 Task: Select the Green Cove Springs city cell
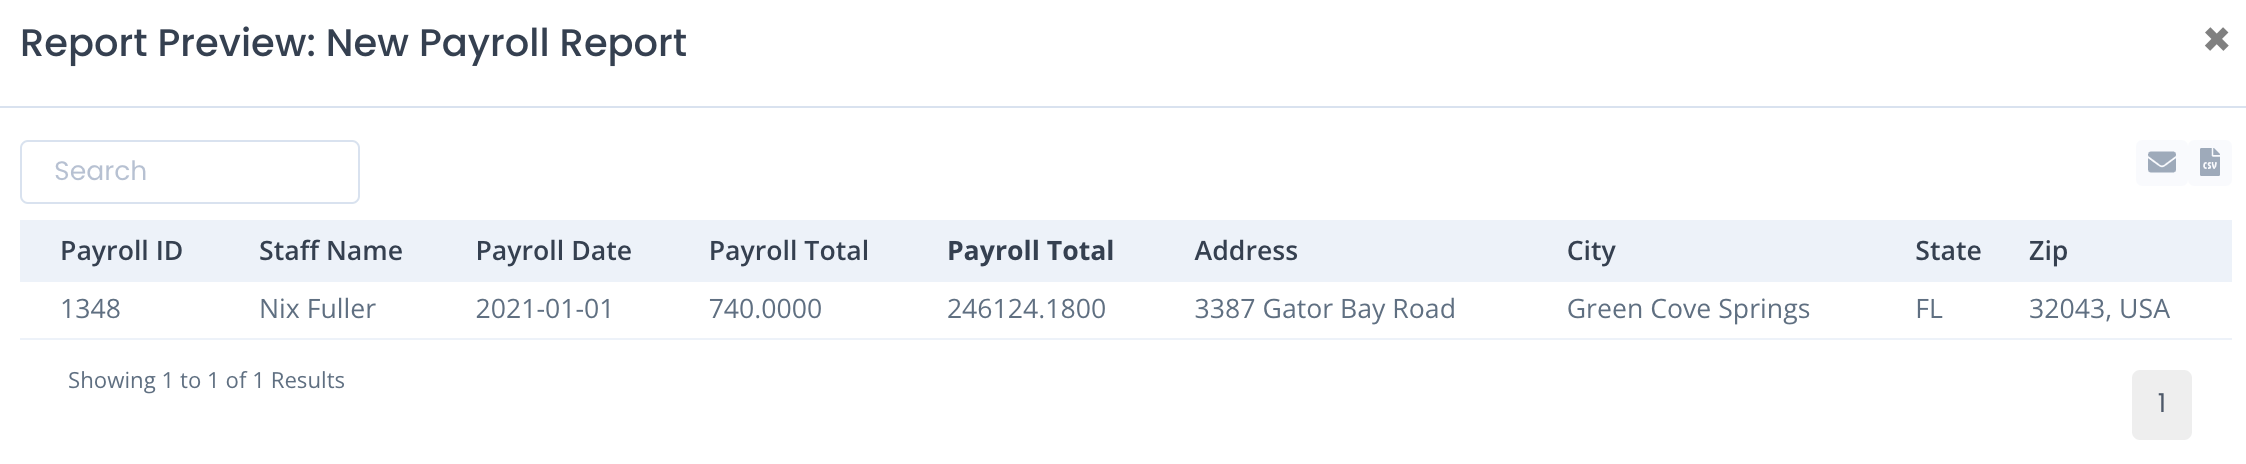[1688, 309]
